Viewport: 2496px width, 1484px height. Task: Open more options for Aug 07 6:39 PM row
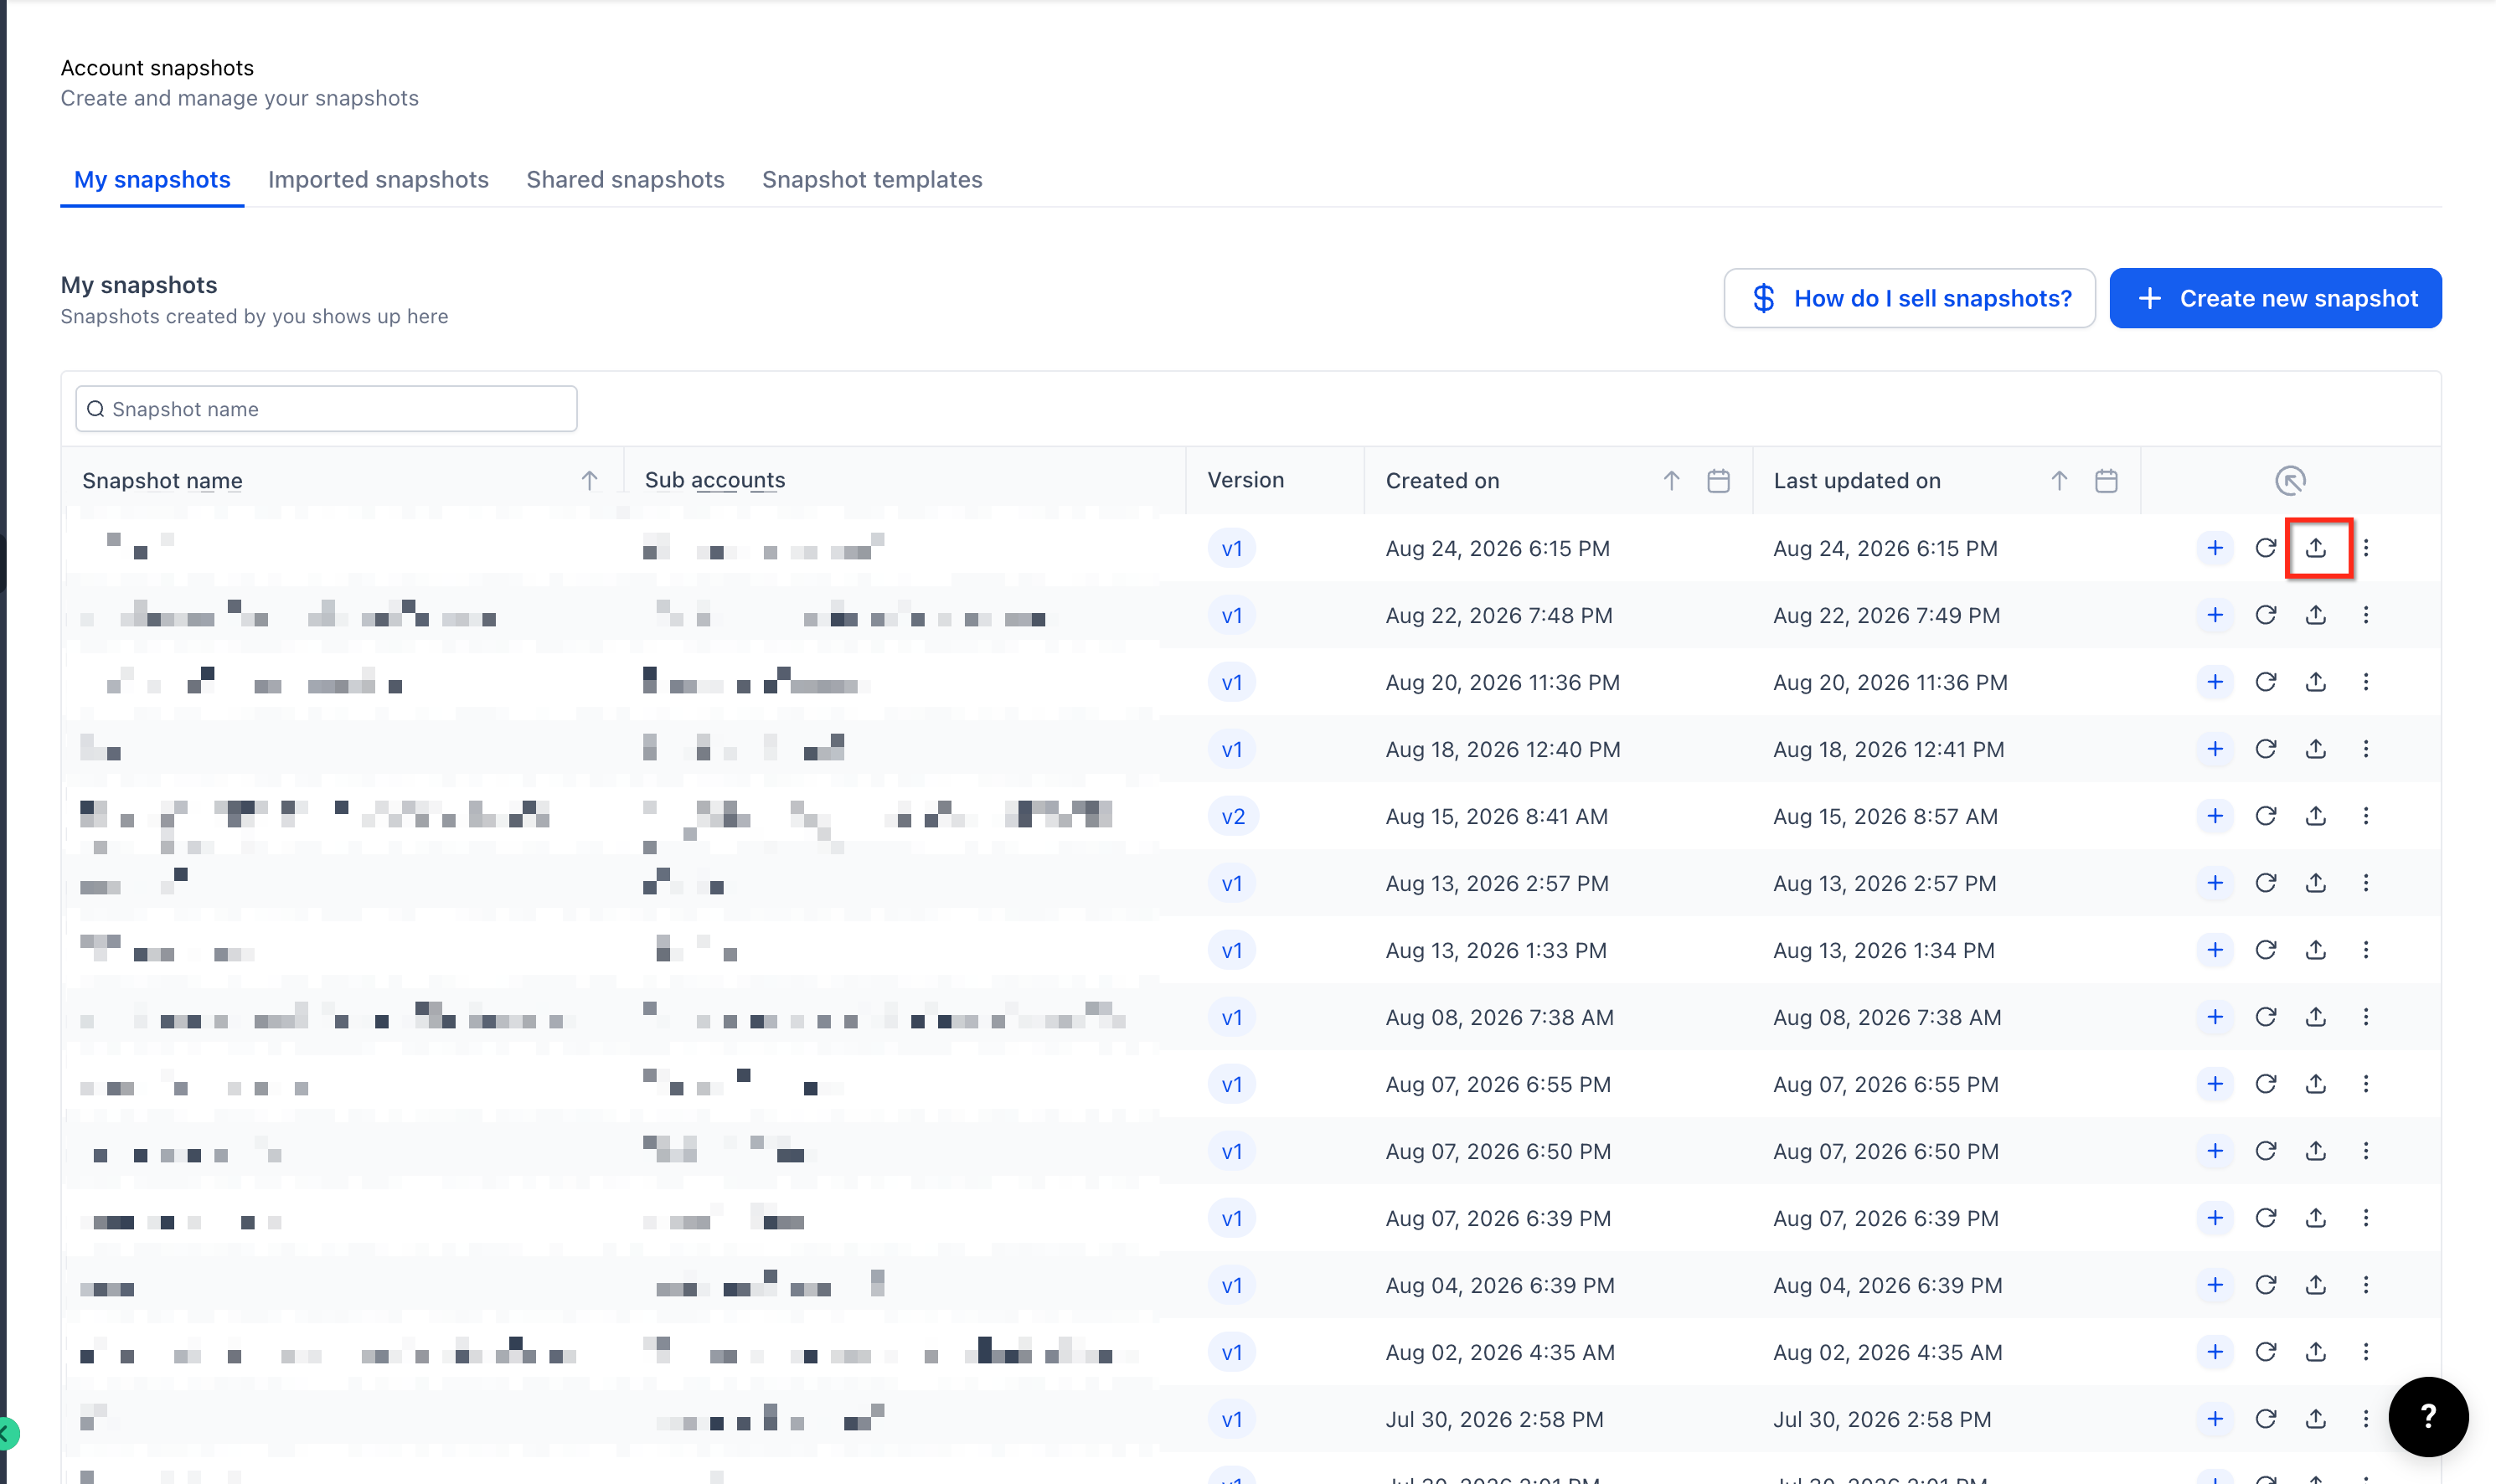point(2365,1218)
